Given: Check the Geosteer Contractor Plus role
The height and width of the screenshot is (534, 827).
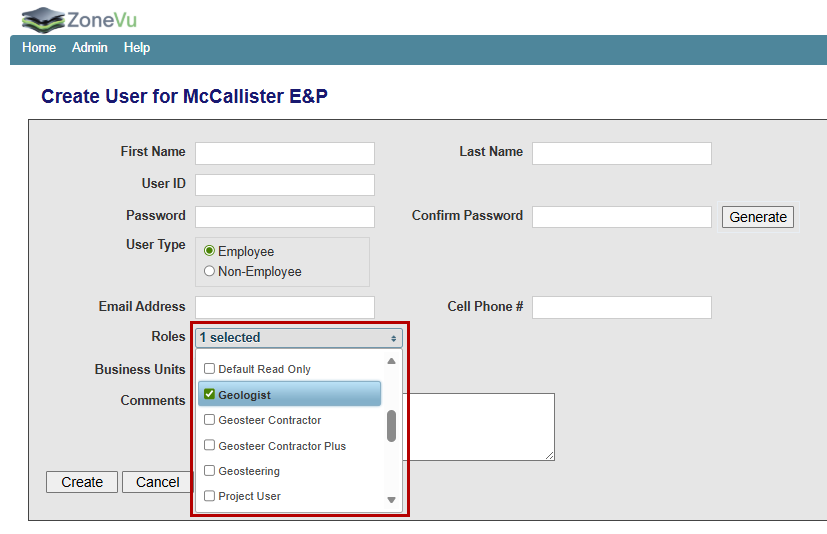Looking at the screenshot, I should tap(209, 445).
